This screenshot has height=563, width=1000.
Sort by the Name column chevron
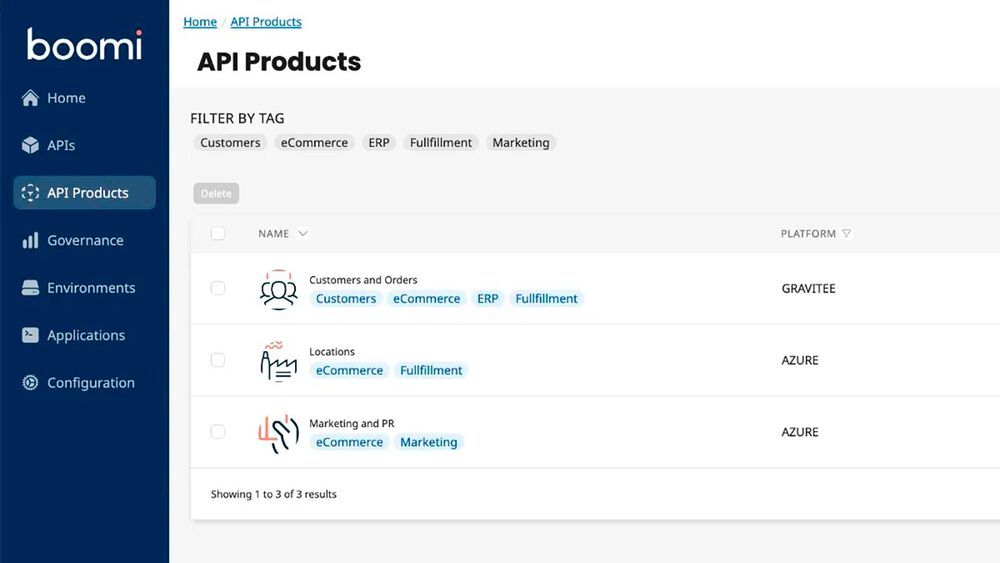[x=303, y=234]
